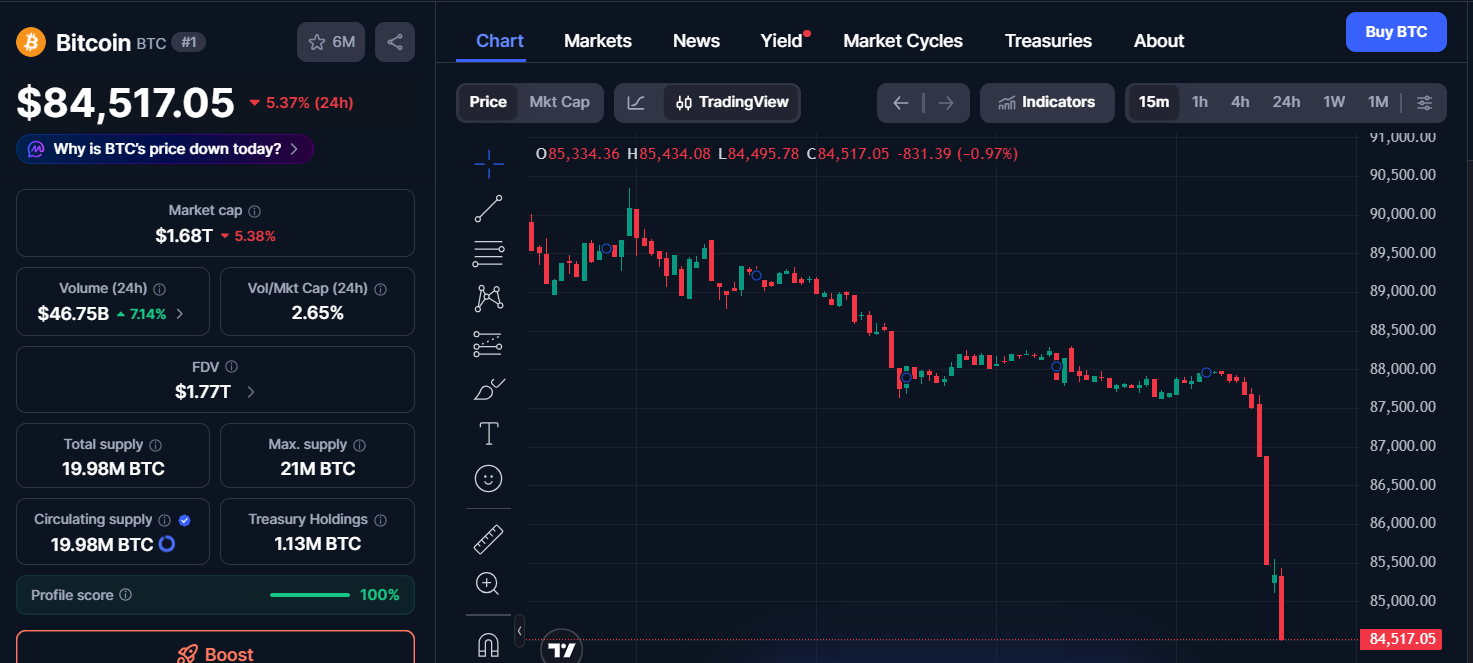Show info tooltip for FDV
Screen dimensions: 1473x663
click(x=232, y=367)
